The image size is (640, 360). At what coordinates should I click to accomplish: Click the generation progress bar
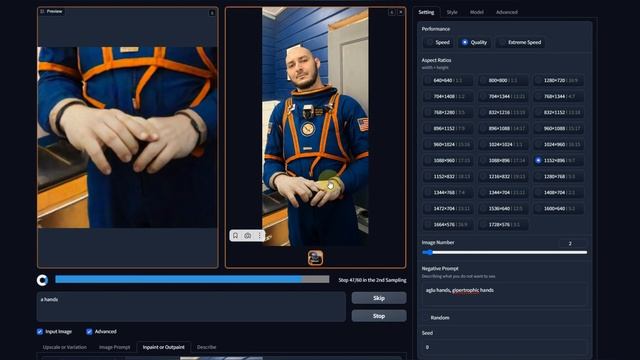tap(192, 279)
